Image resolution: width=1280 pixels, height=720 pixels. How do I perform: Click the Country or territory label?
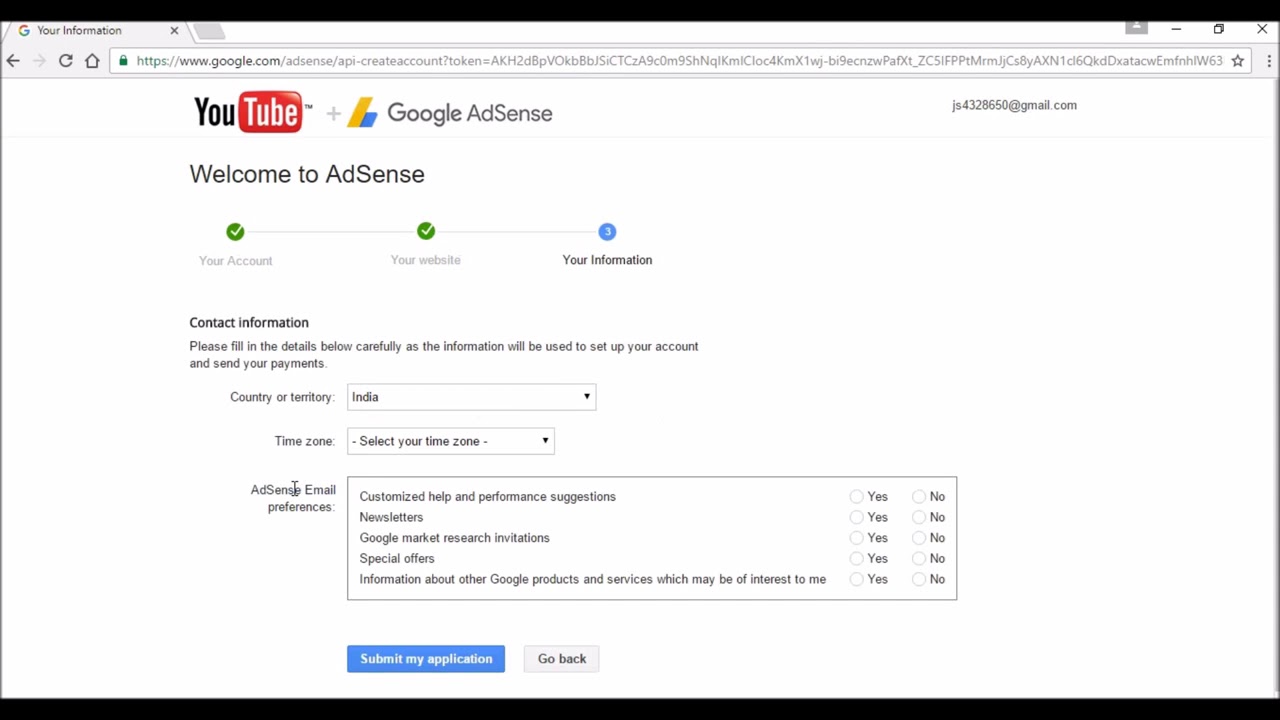pos(282,397)
